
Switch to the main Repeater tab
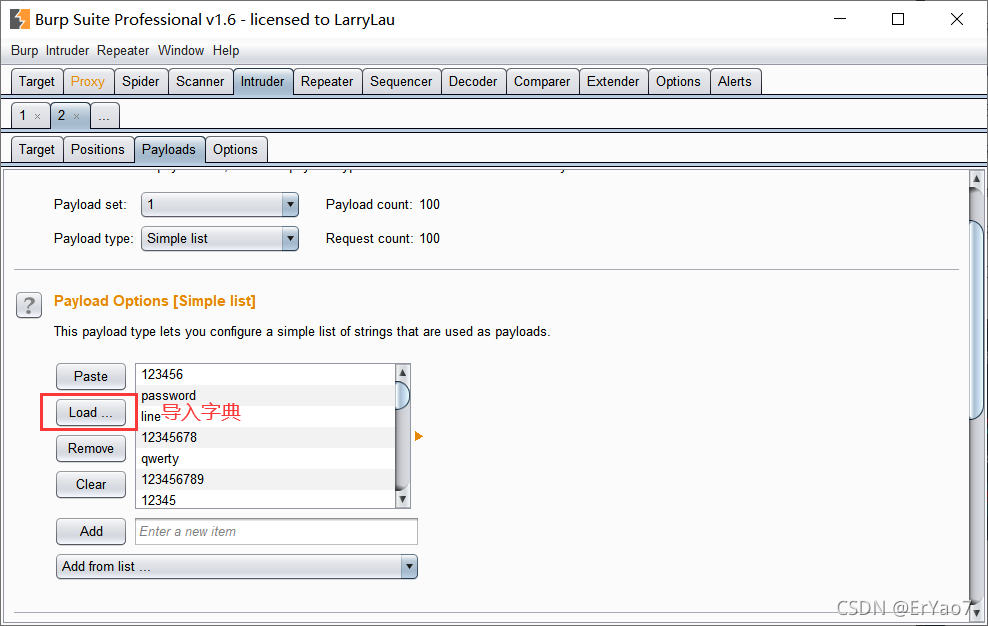pos(327,81)
